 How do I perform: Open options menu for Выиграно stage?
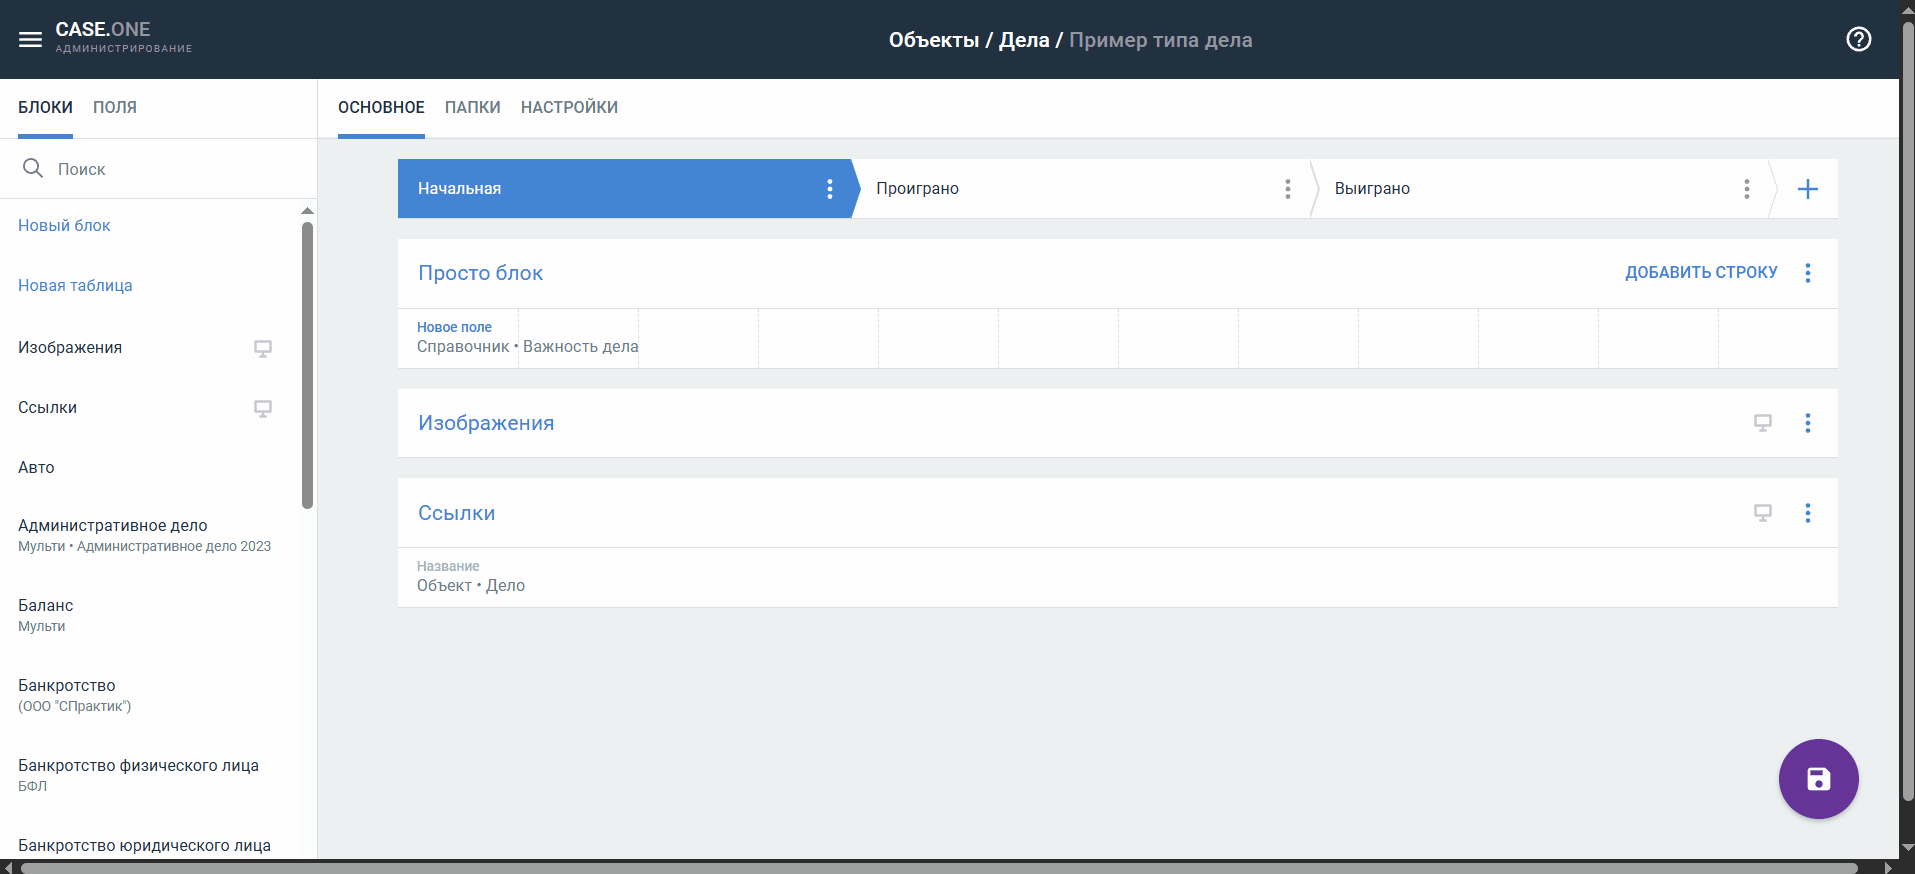click(x=1746, y=189)
